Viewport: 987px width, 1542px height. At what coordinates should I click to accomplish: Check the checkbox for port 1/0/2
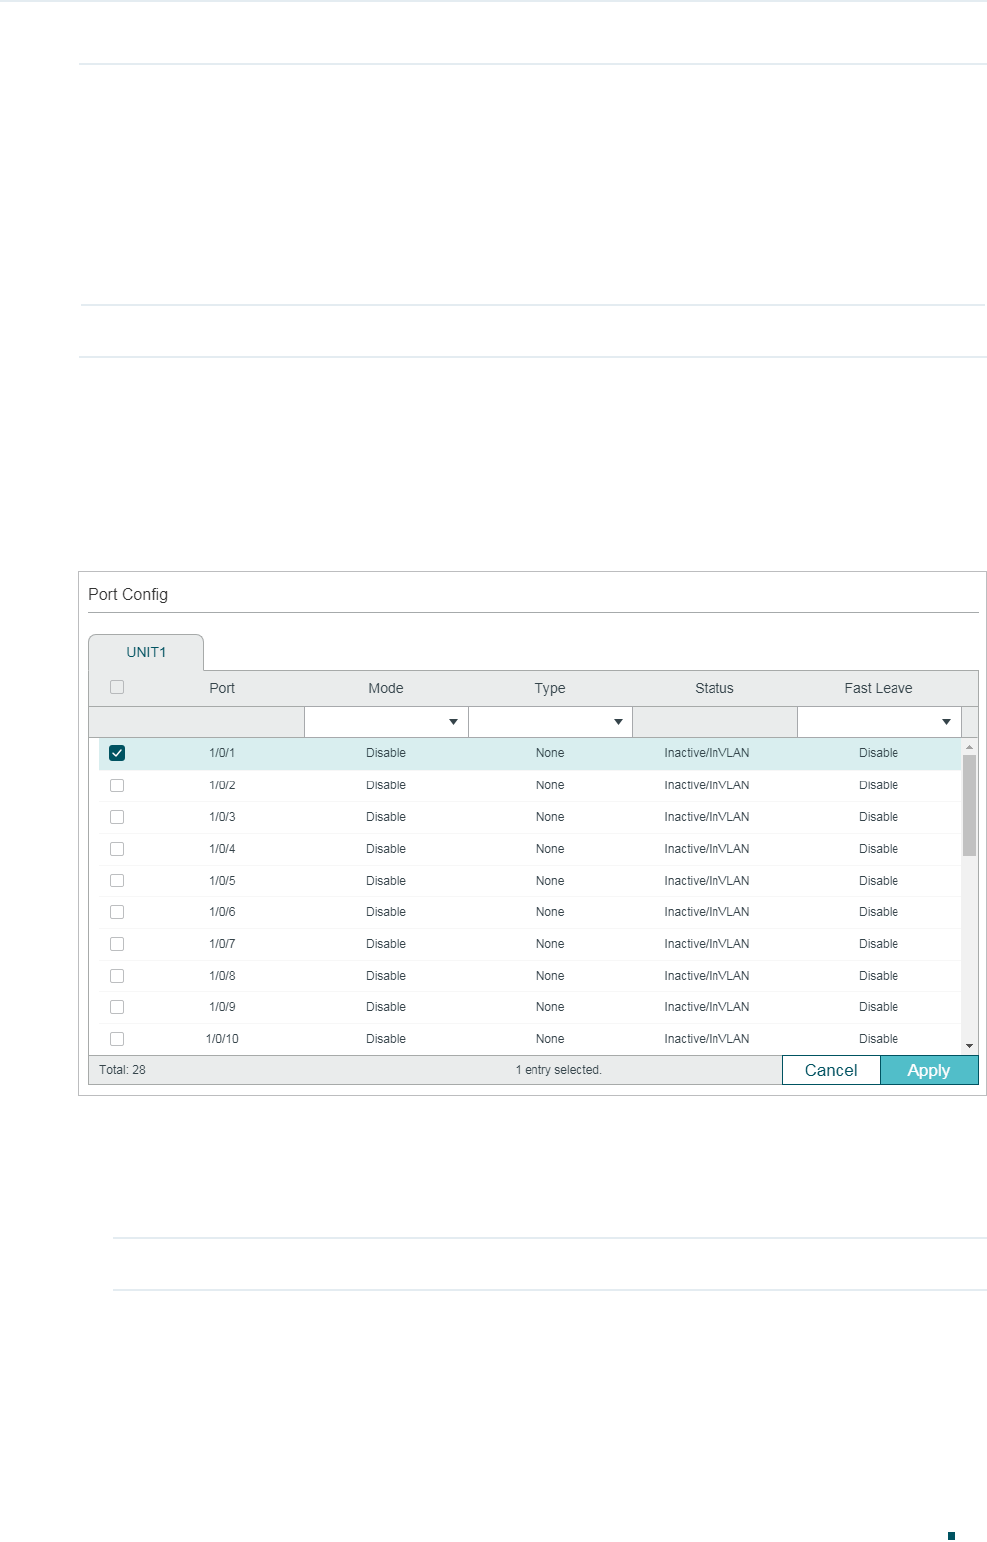pos(117,785)
